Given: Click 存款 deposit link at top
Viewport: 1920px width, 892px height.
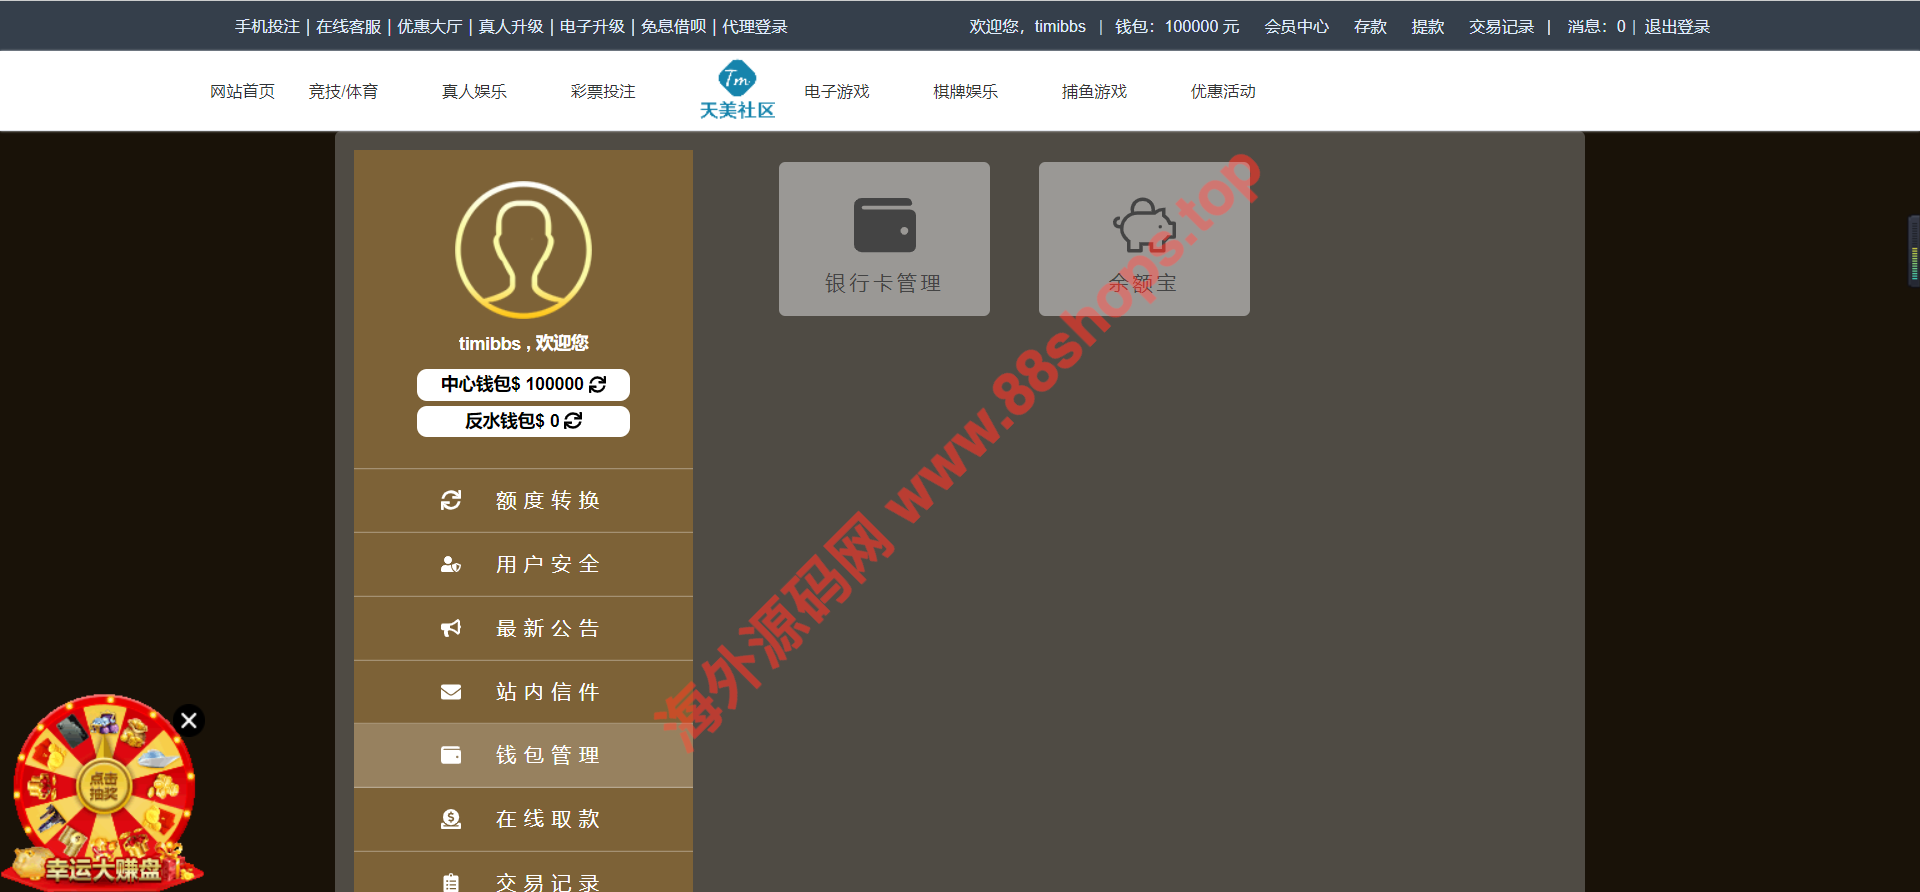Looking at the screenshot, I should (x=1370, y=27).
